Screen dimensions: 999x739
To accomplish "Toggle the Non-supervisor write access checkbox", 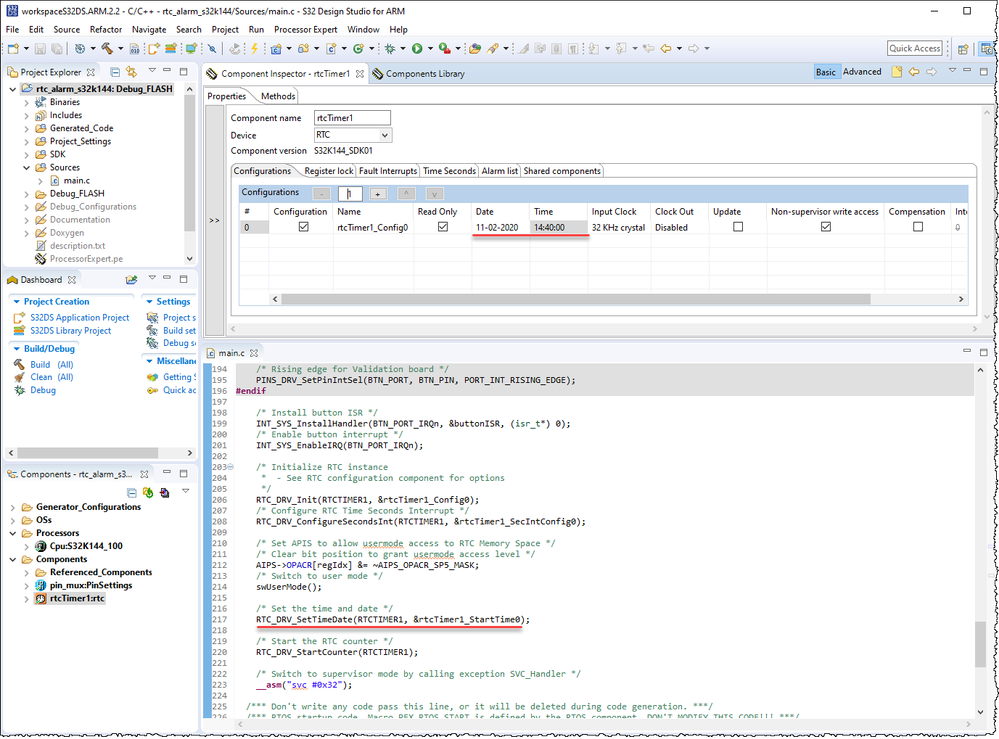I will pyautogui.click(x=825, y=227).
